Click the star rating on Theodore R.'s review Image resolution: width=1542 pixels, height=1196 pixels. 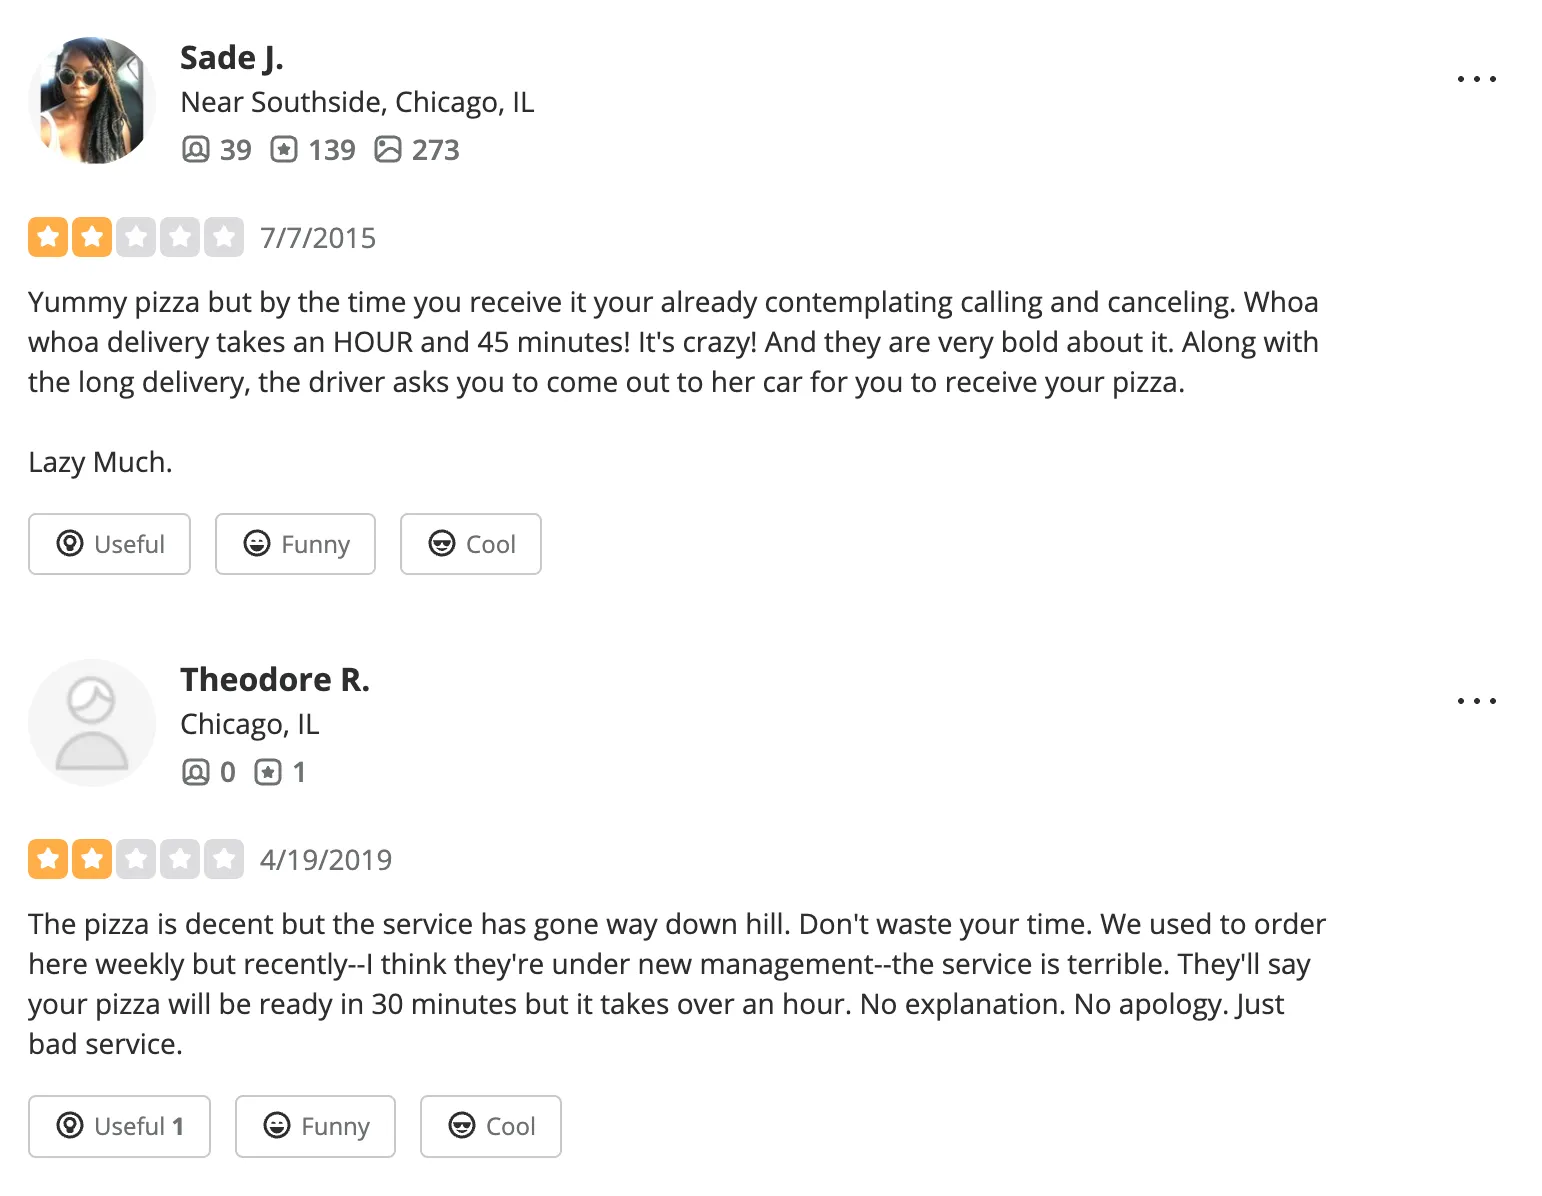(136, 860)
